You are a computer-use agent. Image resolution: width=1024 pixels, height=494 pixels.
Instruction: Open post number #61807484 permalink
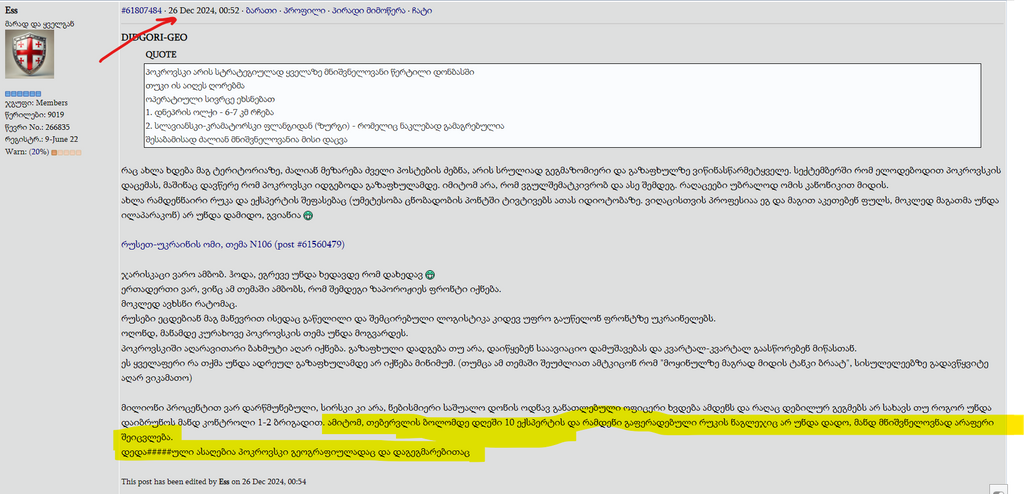(x=142, y=11)
